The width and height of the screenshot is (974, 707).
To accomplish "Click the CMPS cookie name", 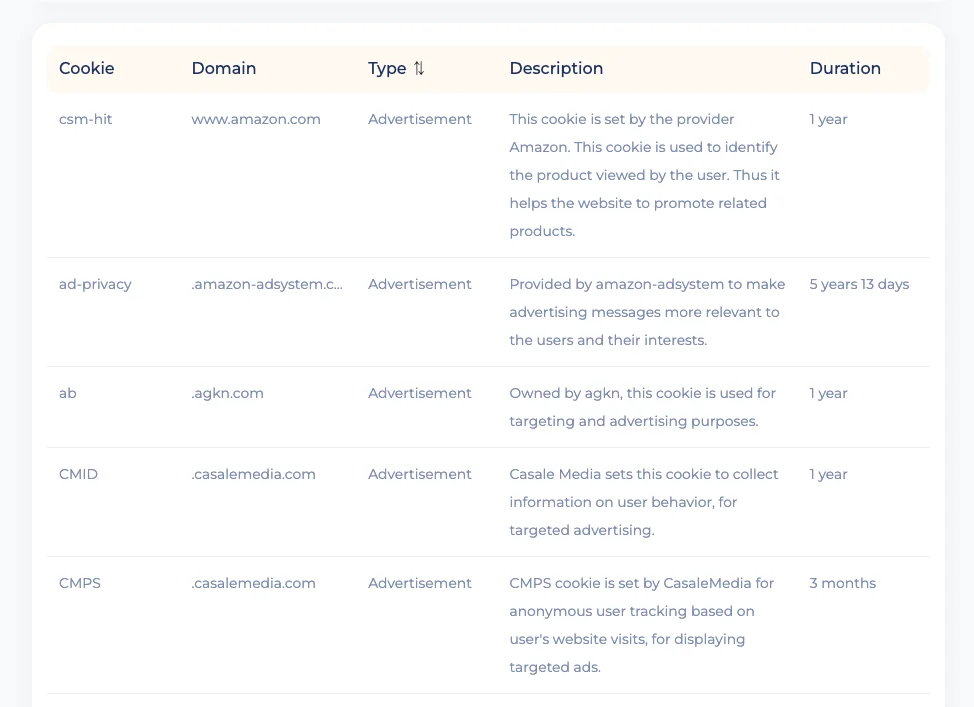I will (x=80, y=583).
